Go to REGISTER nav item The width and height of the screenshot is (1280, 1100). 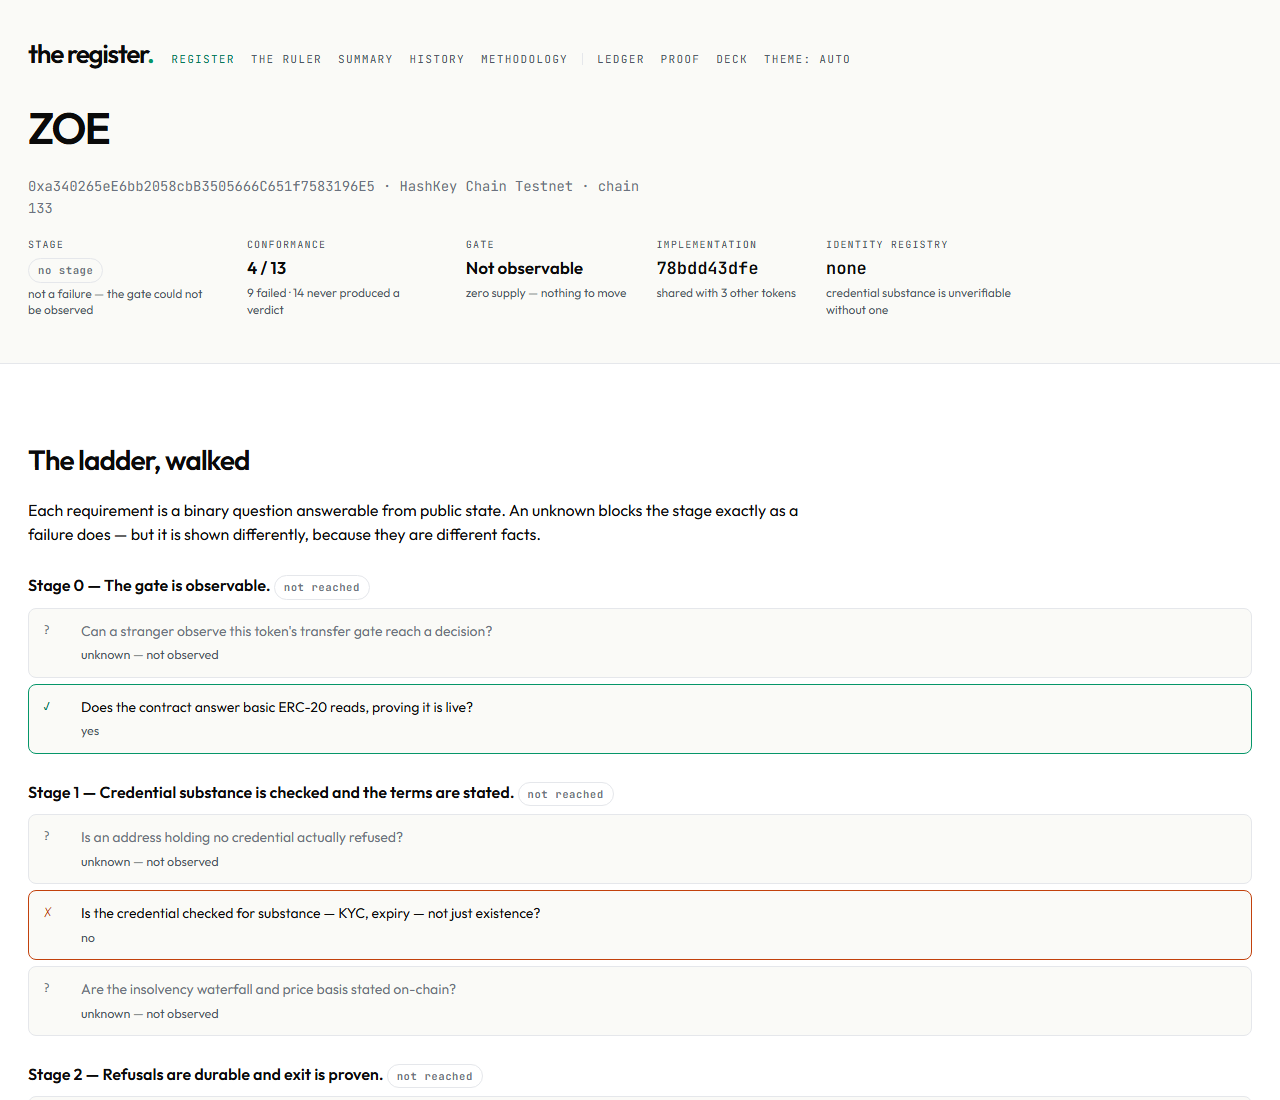click(203, 60)
